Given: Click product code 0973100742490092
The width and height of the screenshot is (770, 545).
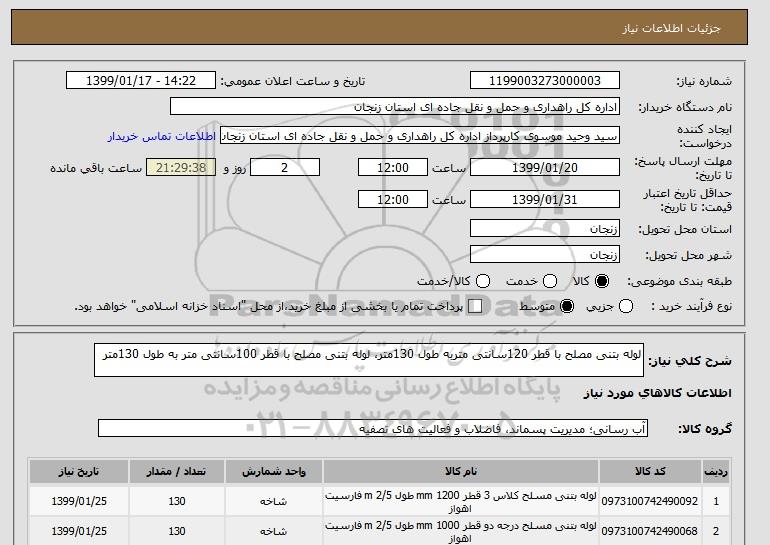Looking at the screenshot, I should (x=650, y=501).
